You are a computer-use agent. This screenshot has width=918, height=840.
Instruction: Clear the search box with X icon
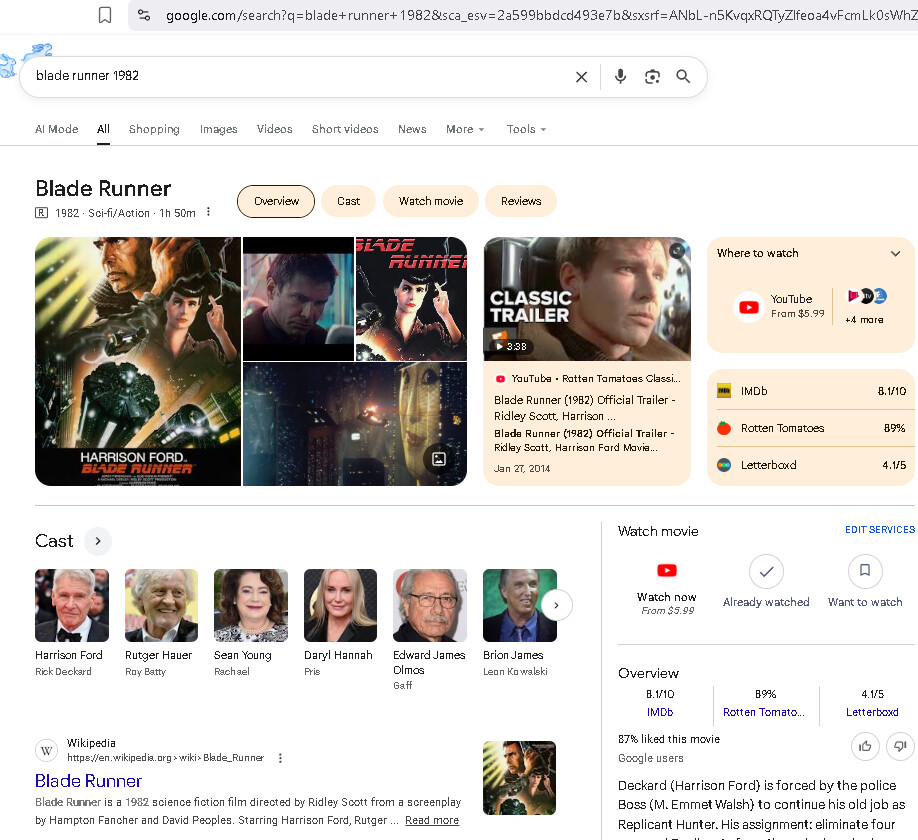pos(581,77)
